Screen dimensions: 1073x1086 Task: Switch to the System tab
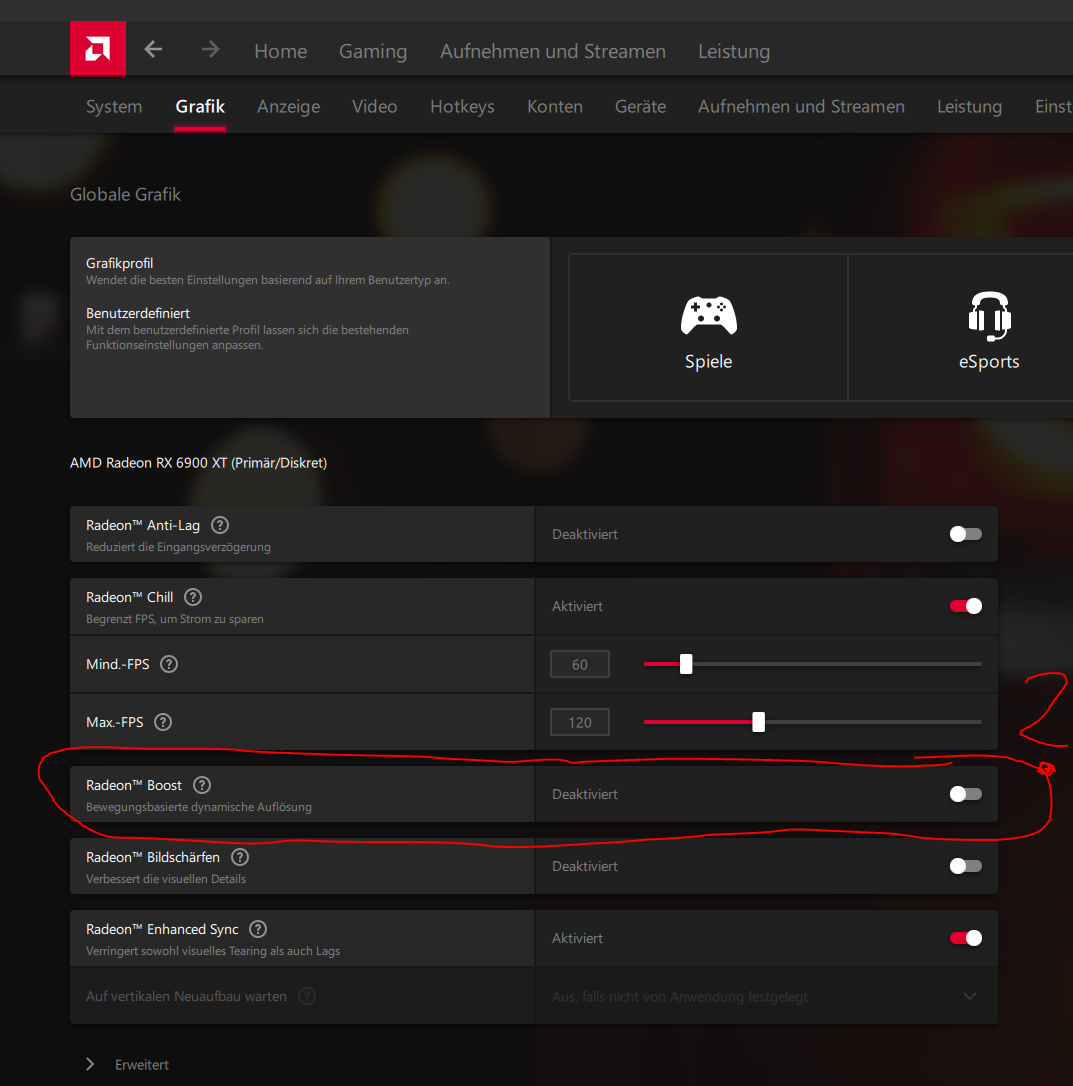tap(114, 107)
